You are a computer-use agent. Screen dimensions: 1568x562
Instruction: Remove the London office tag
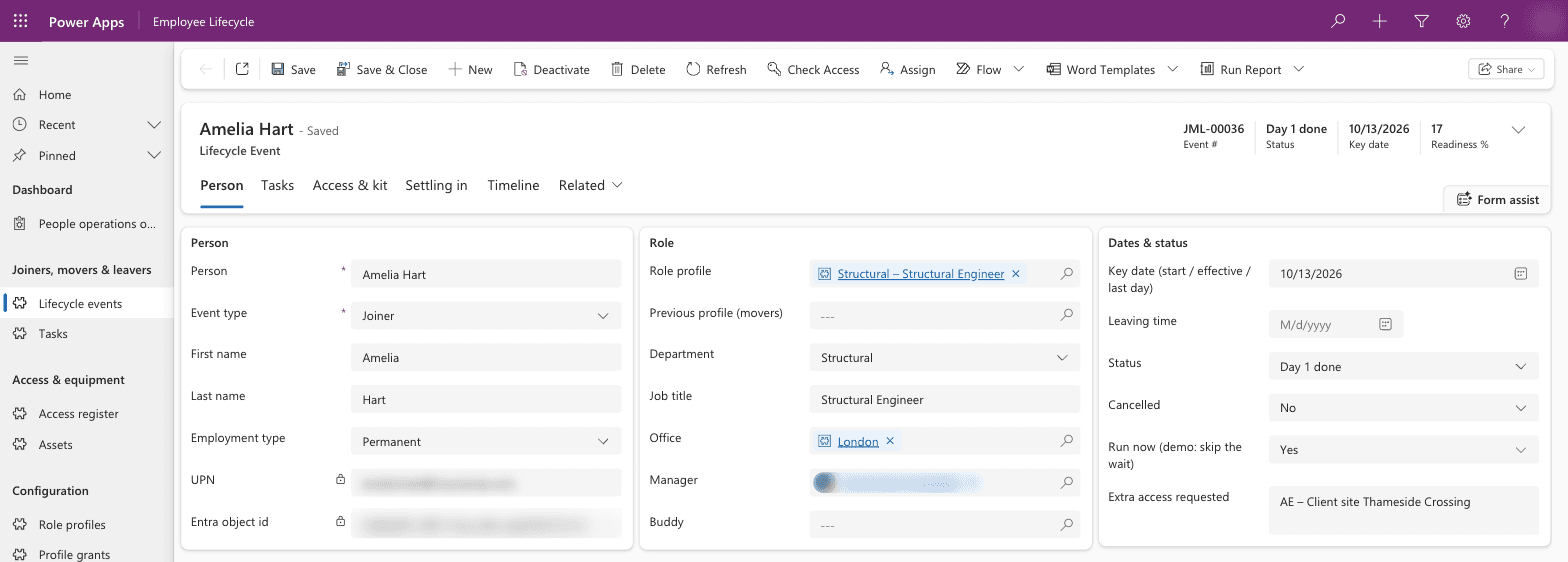click(890, 441)
